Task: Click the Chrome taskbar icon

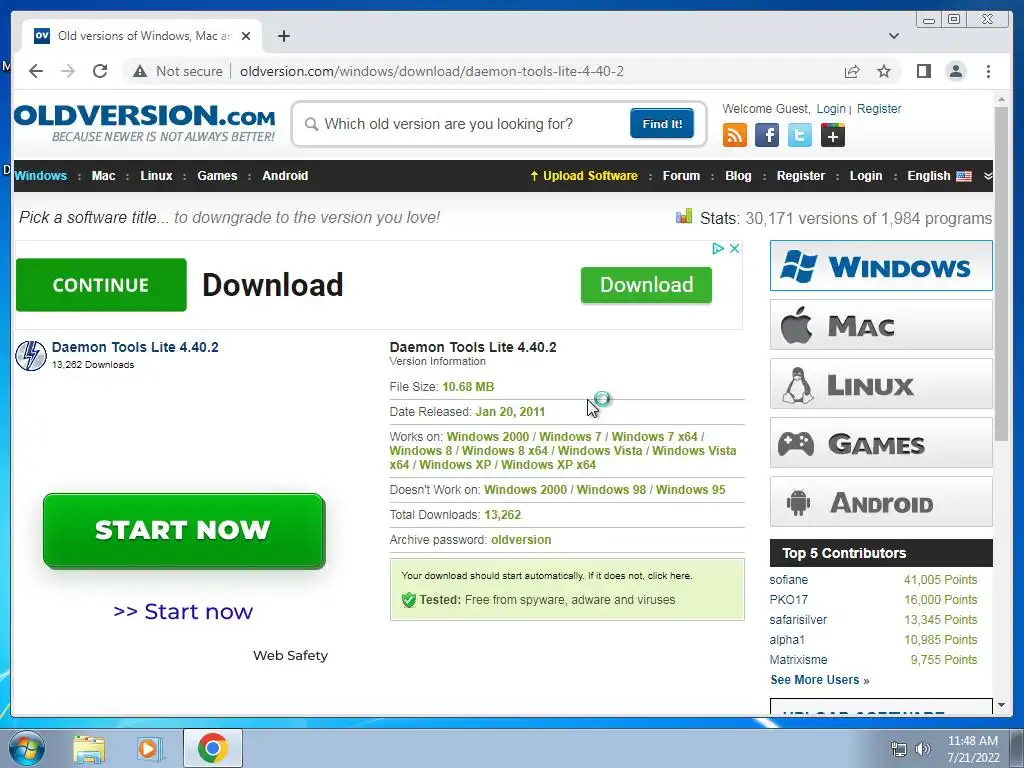Action: (x=213, y=748)
